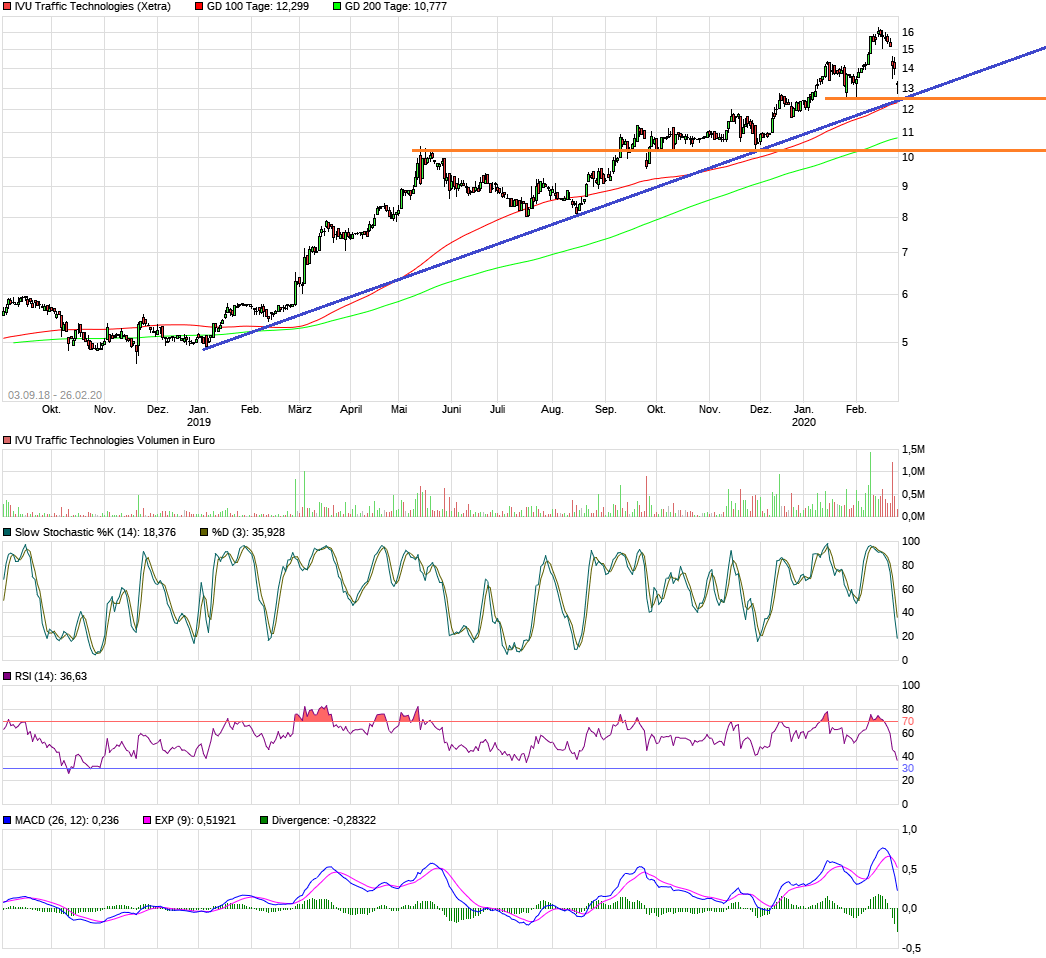Click the red IVU Traffic Technologies legend swatch
The width and height of the screenshot is (1046, 958).
(7, 6)
